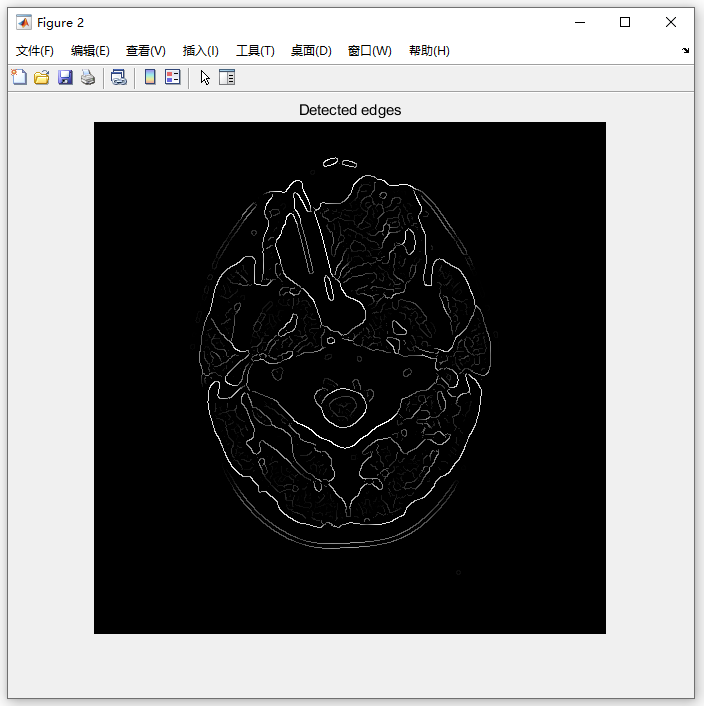Image resolution: width=704 pixels, height=706 pixels.
Task: Click the detected edges image
Action: coord(350,378)
